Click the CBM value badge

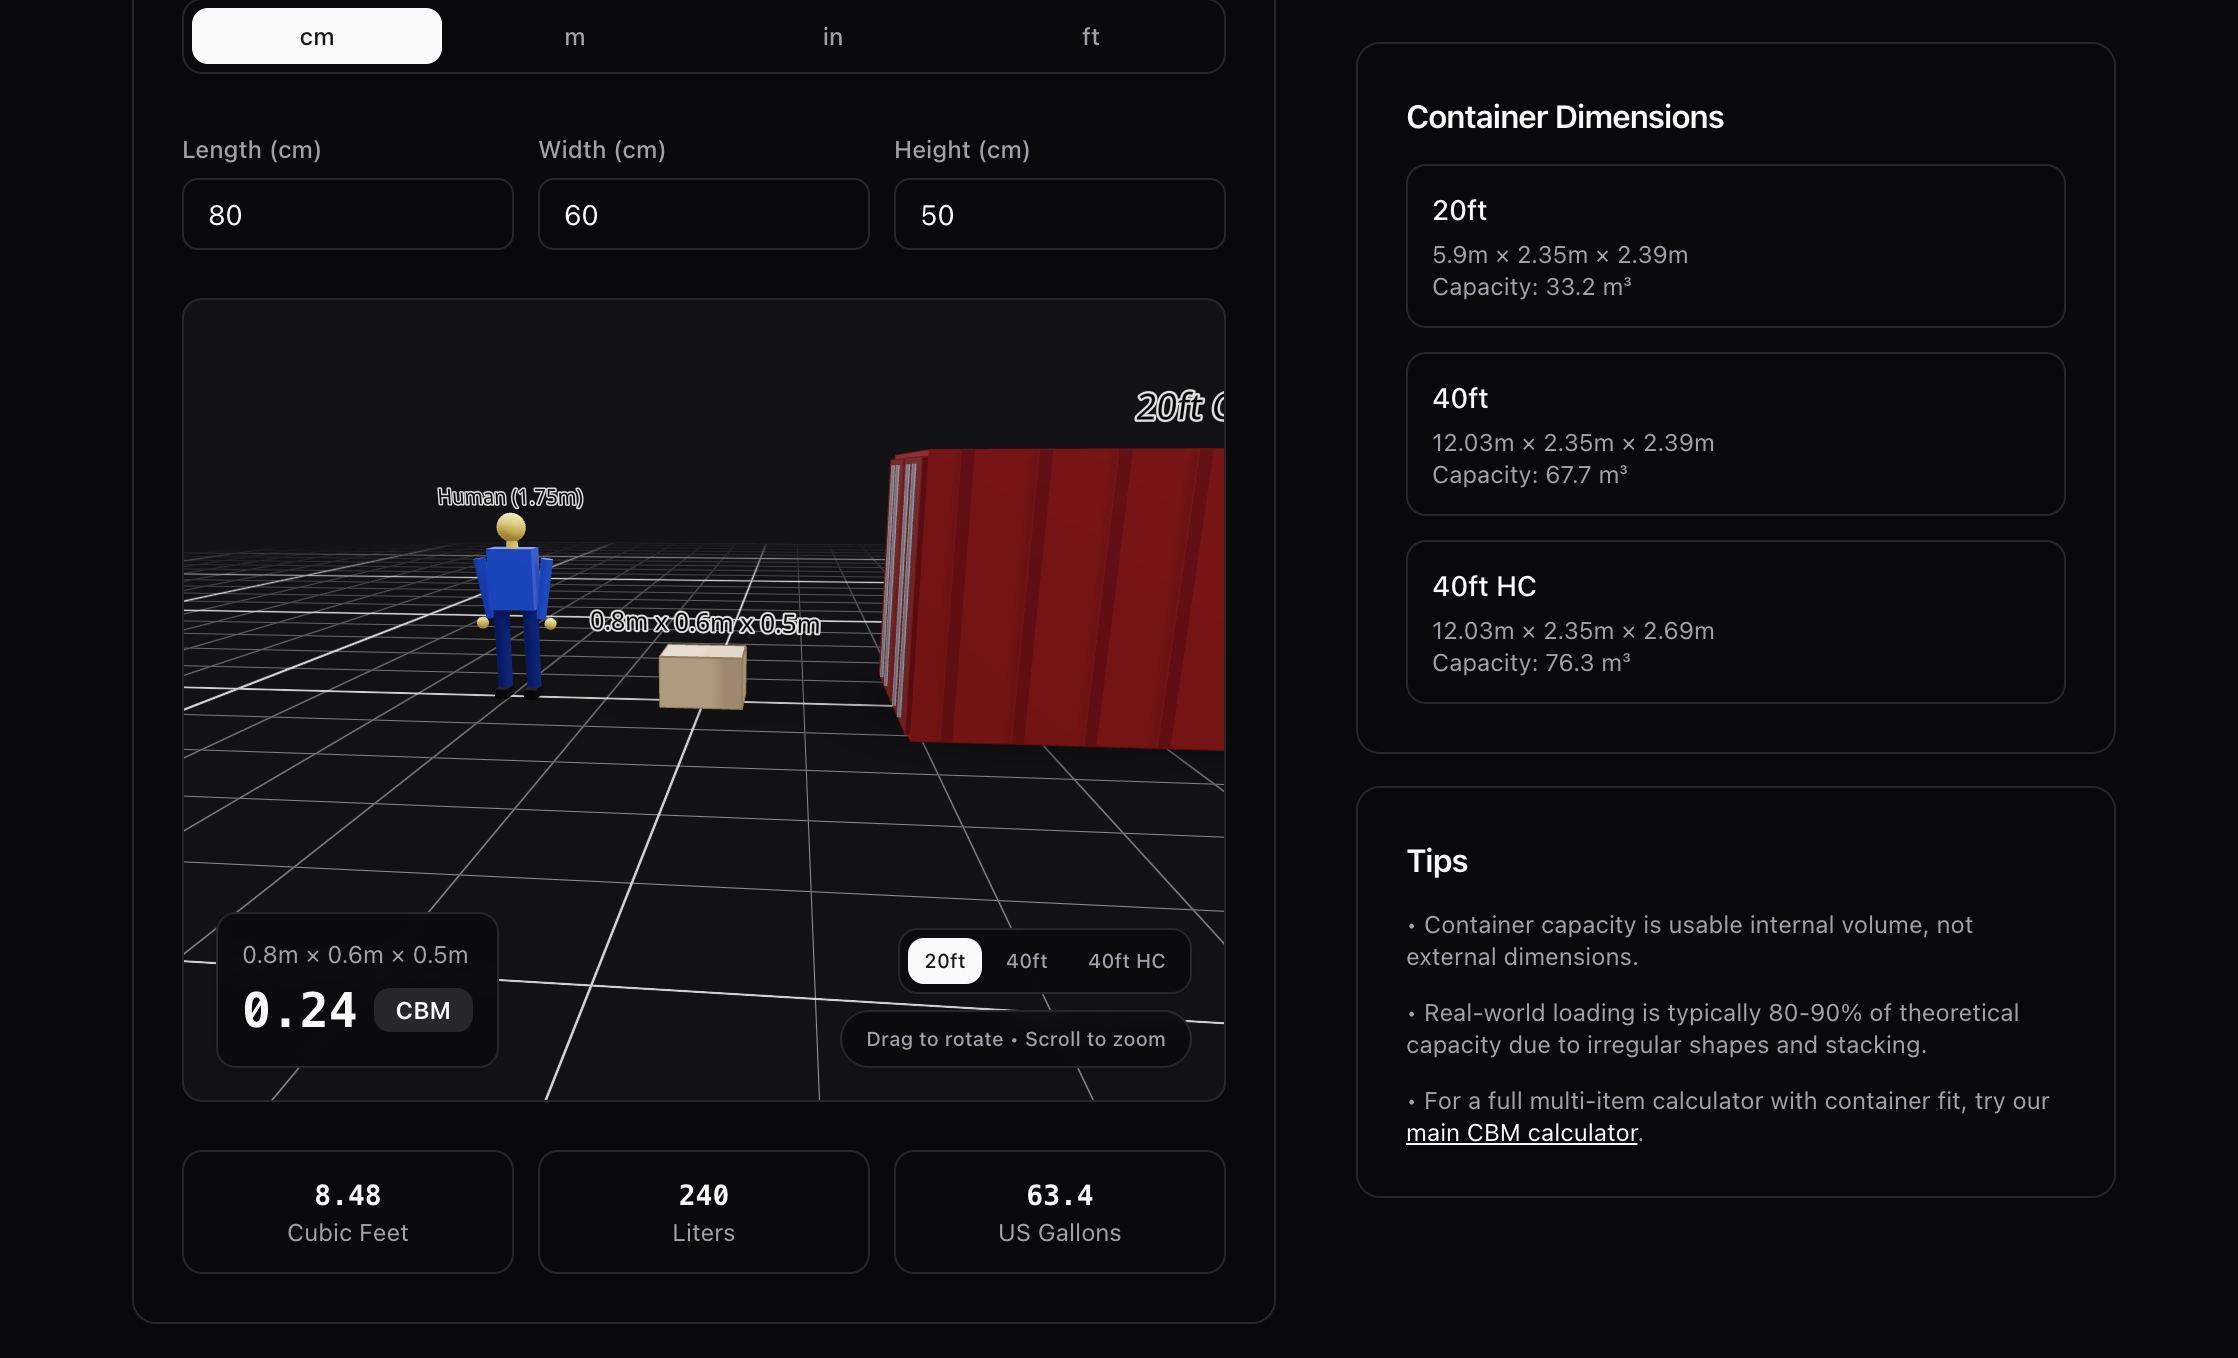click(x=422, y=1010)
